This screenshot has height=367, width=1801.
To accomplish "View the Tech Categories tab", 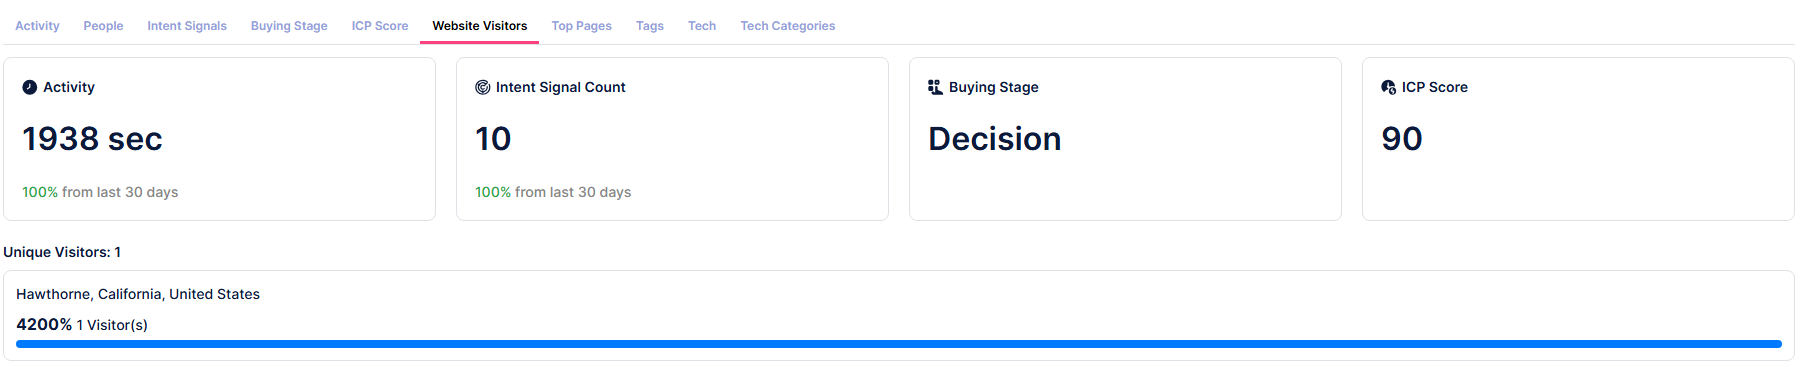I will point(788,26).
